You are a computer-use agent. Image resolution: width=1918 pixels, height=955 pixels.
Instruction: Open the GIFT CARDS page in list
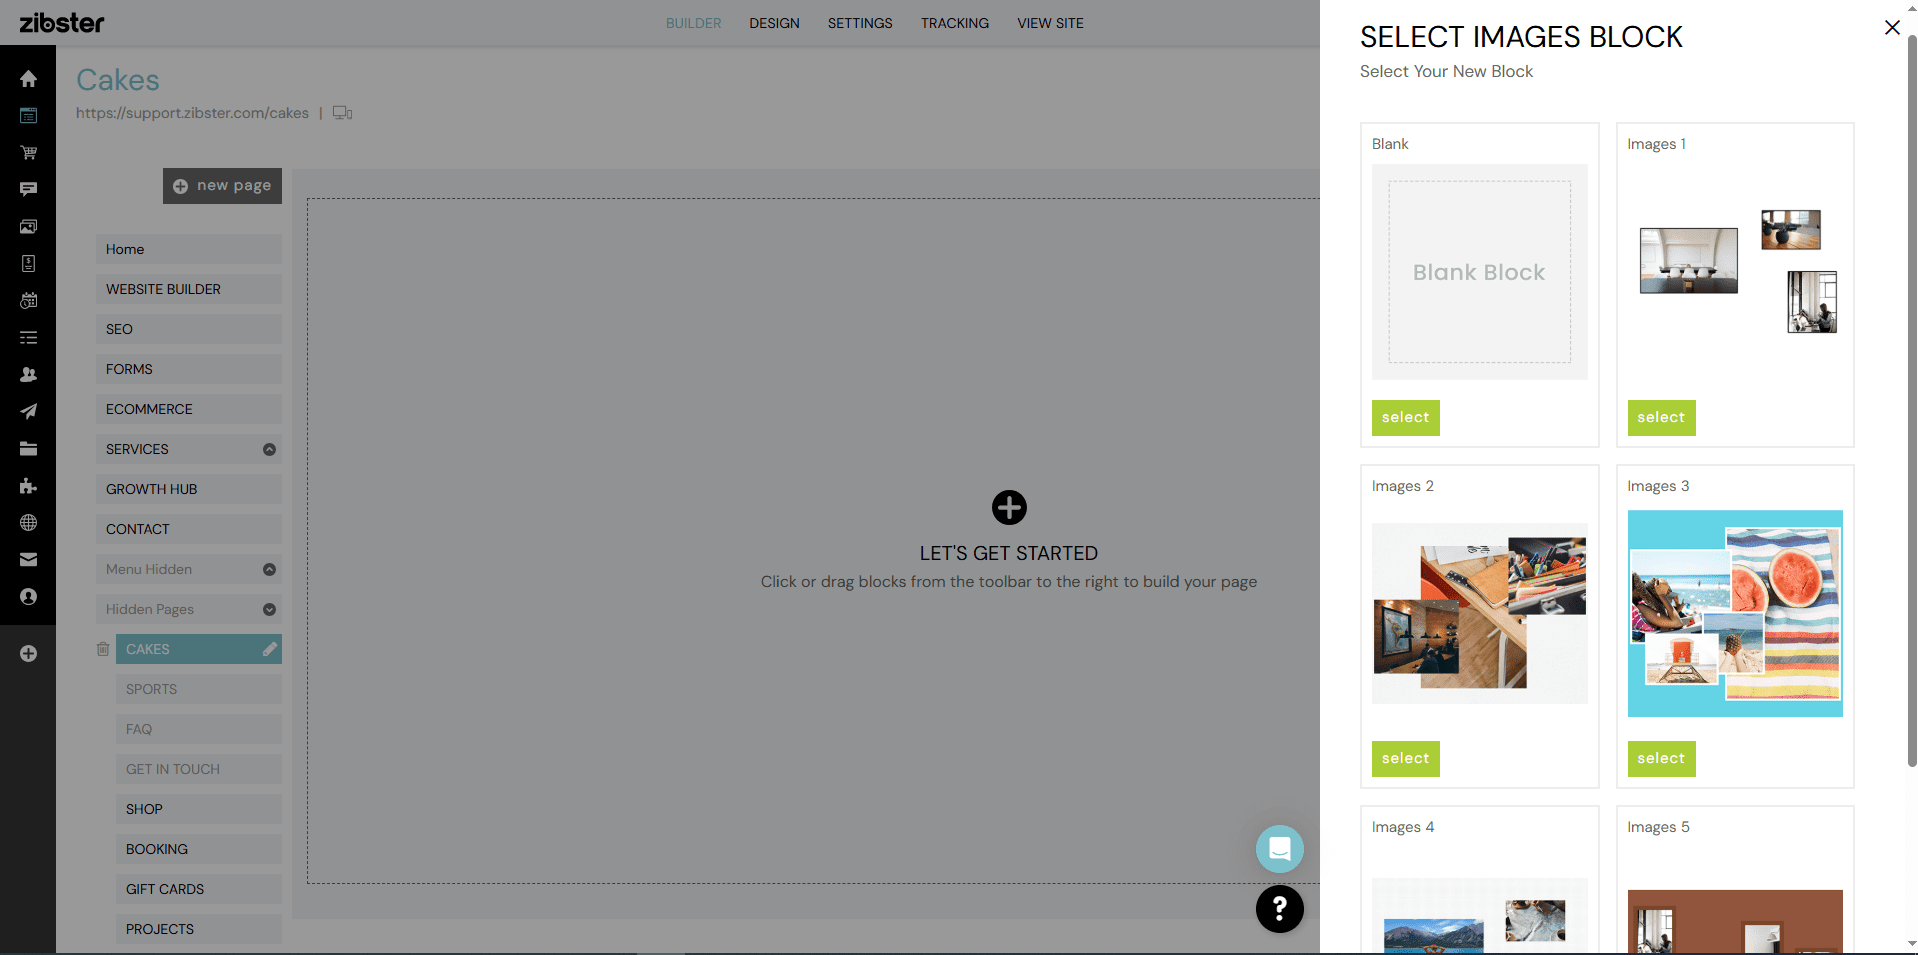tap(199, 889)
